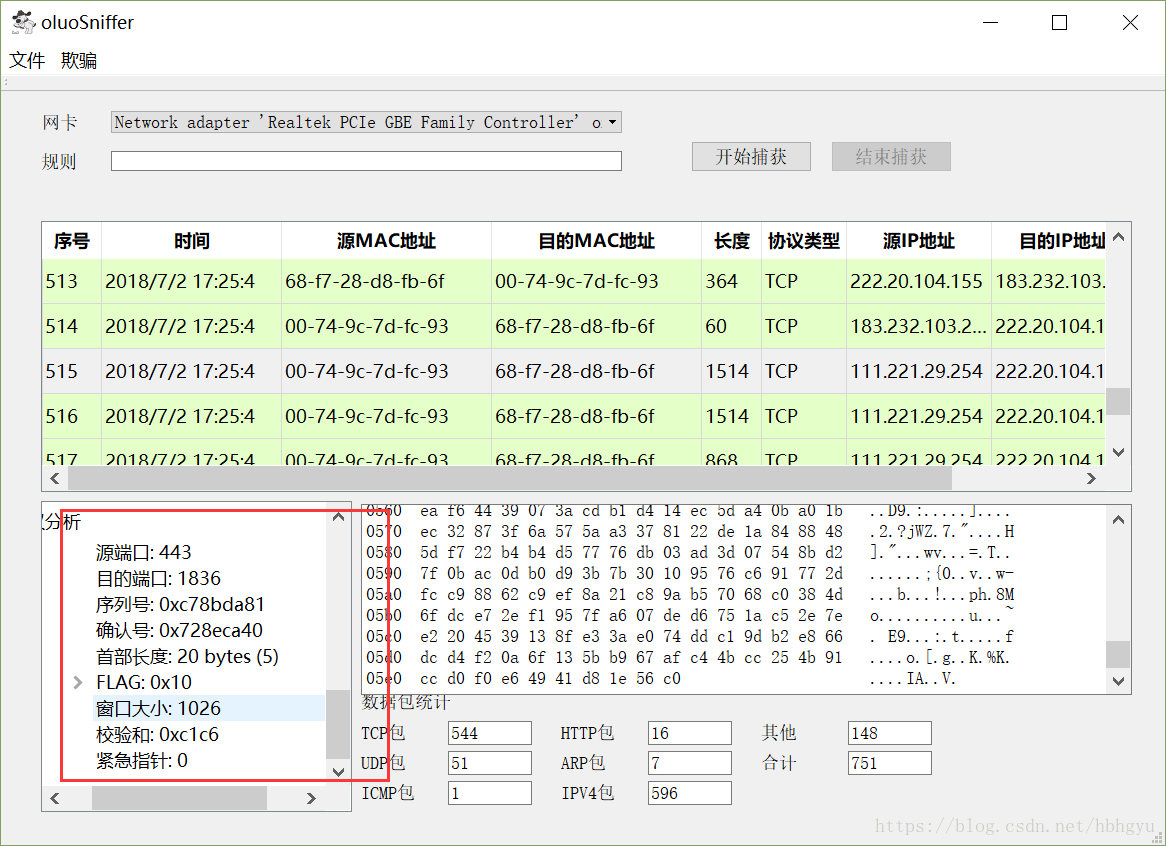Click the 规则 filter input field
This screenshot has height=846, width=1166.
[x=366, y=161]
